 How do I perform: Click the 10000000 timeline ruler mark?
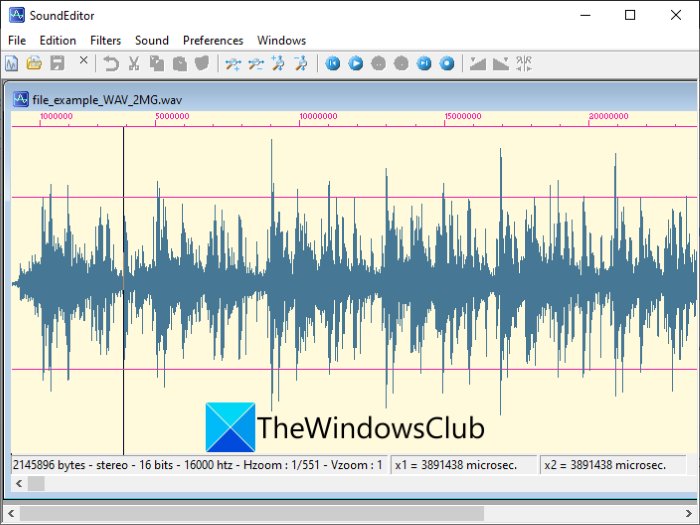[318, 116]
